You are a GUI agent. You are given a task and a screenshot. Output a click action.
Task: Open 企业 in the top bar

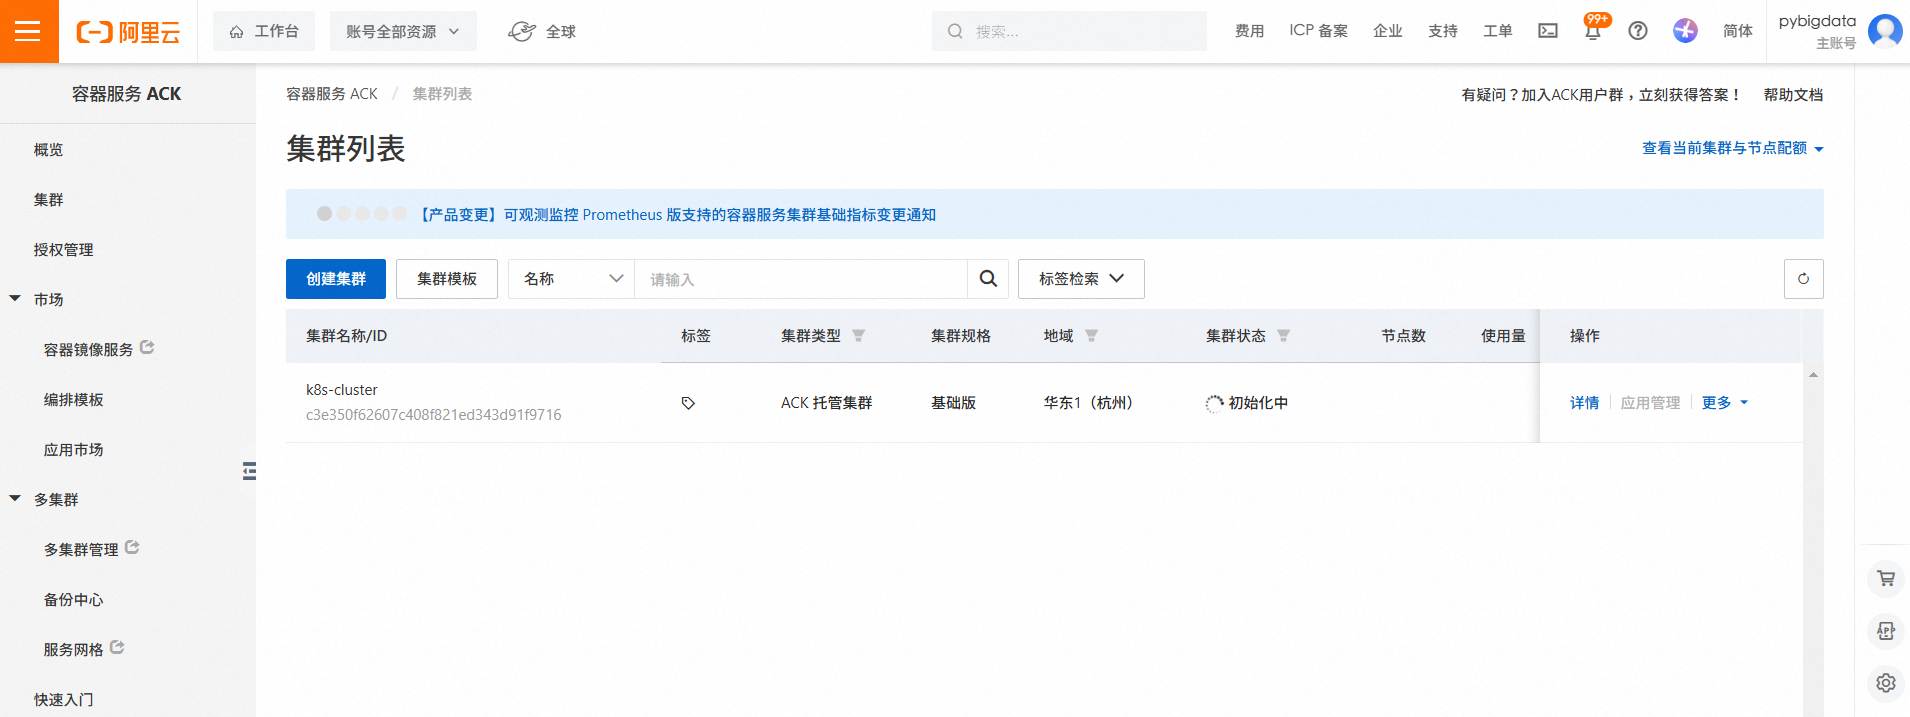[1388, 31]
